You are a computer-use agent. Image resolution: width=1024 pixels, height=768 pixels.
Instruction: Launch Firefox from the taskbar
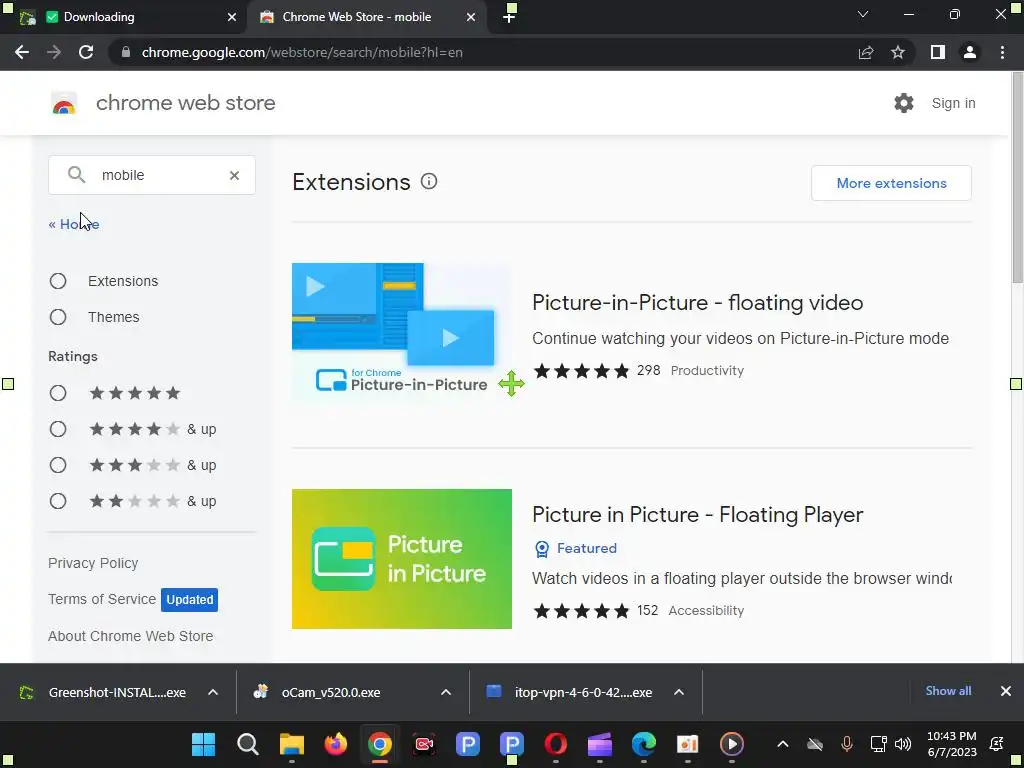336,744
